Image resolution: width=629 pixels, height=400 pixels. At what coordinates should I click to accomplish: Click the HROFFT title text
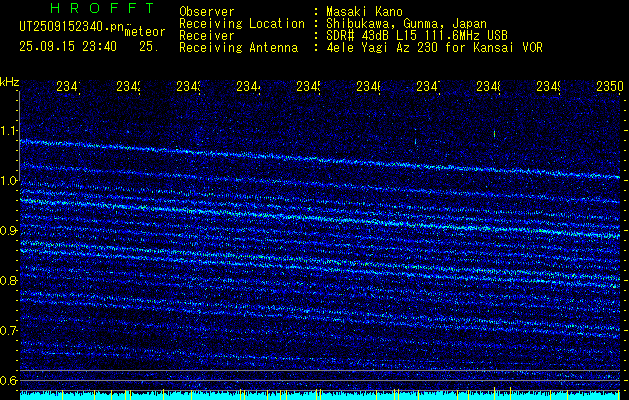(103, 8)
